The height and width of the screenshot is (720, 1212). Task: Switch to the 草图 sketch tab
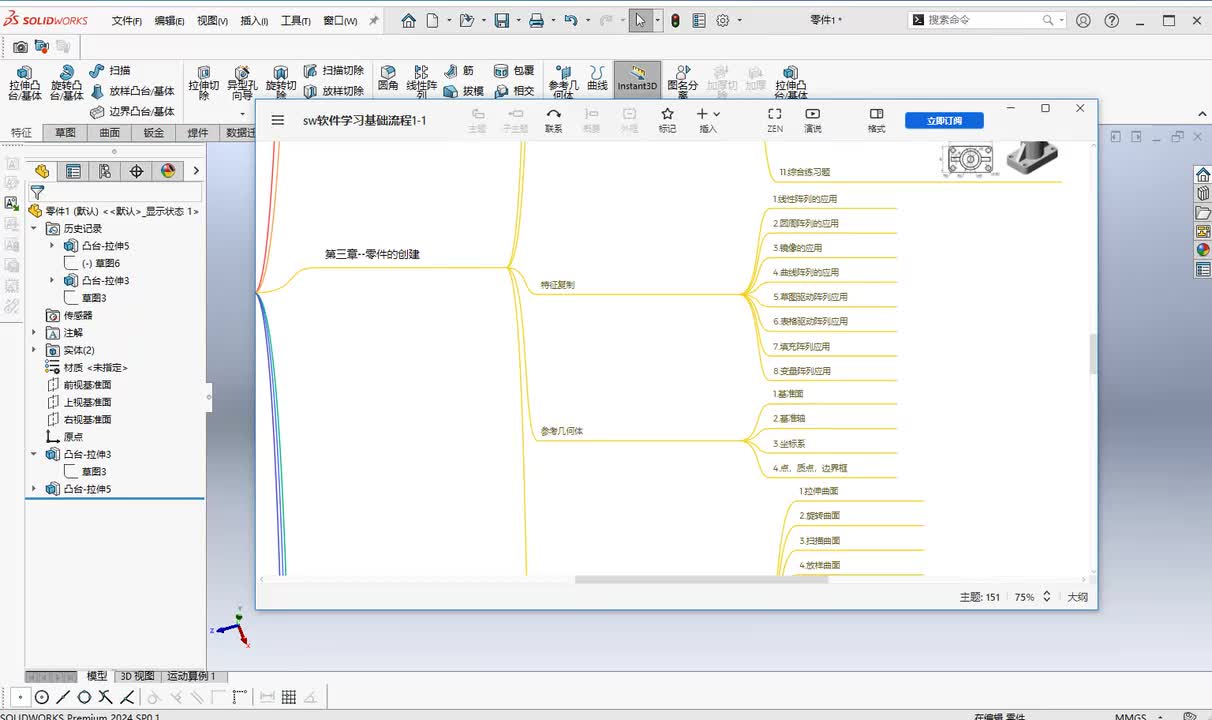click(65, 133)
